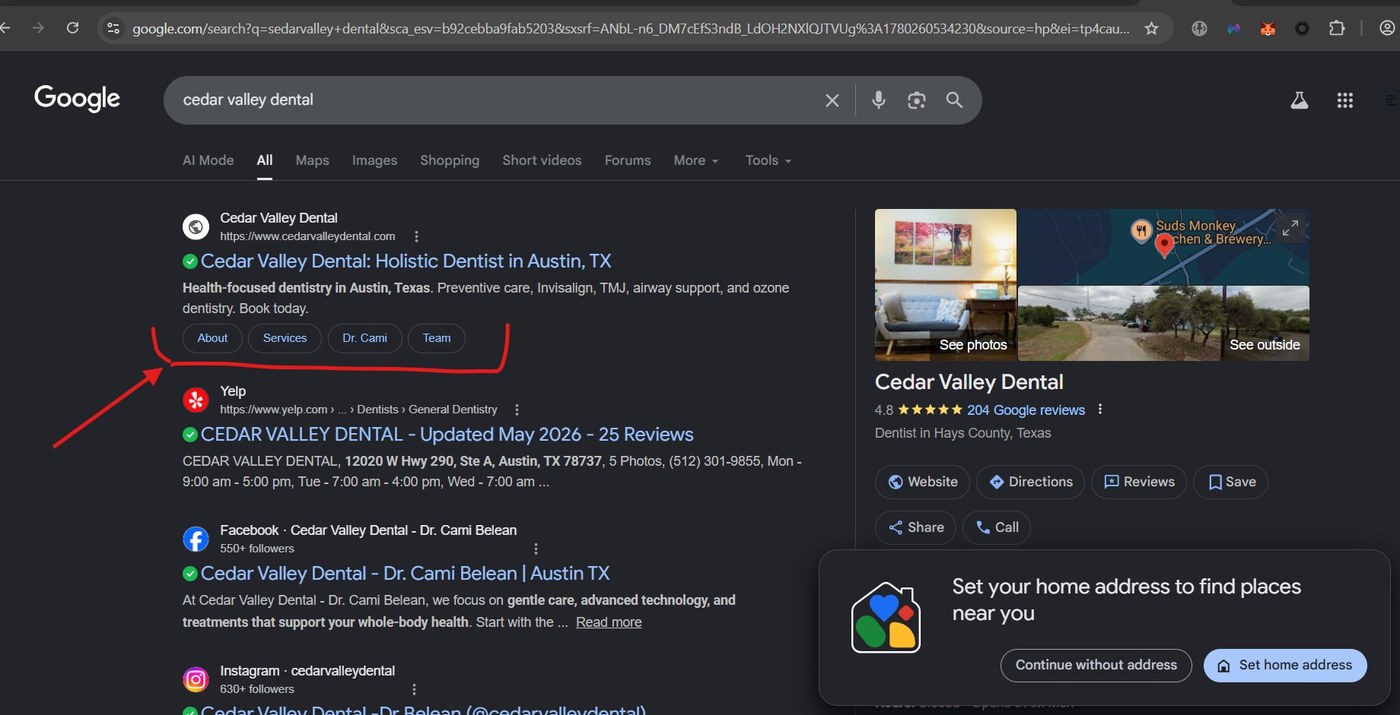Open site information icon in address bar

click(113, 29)
